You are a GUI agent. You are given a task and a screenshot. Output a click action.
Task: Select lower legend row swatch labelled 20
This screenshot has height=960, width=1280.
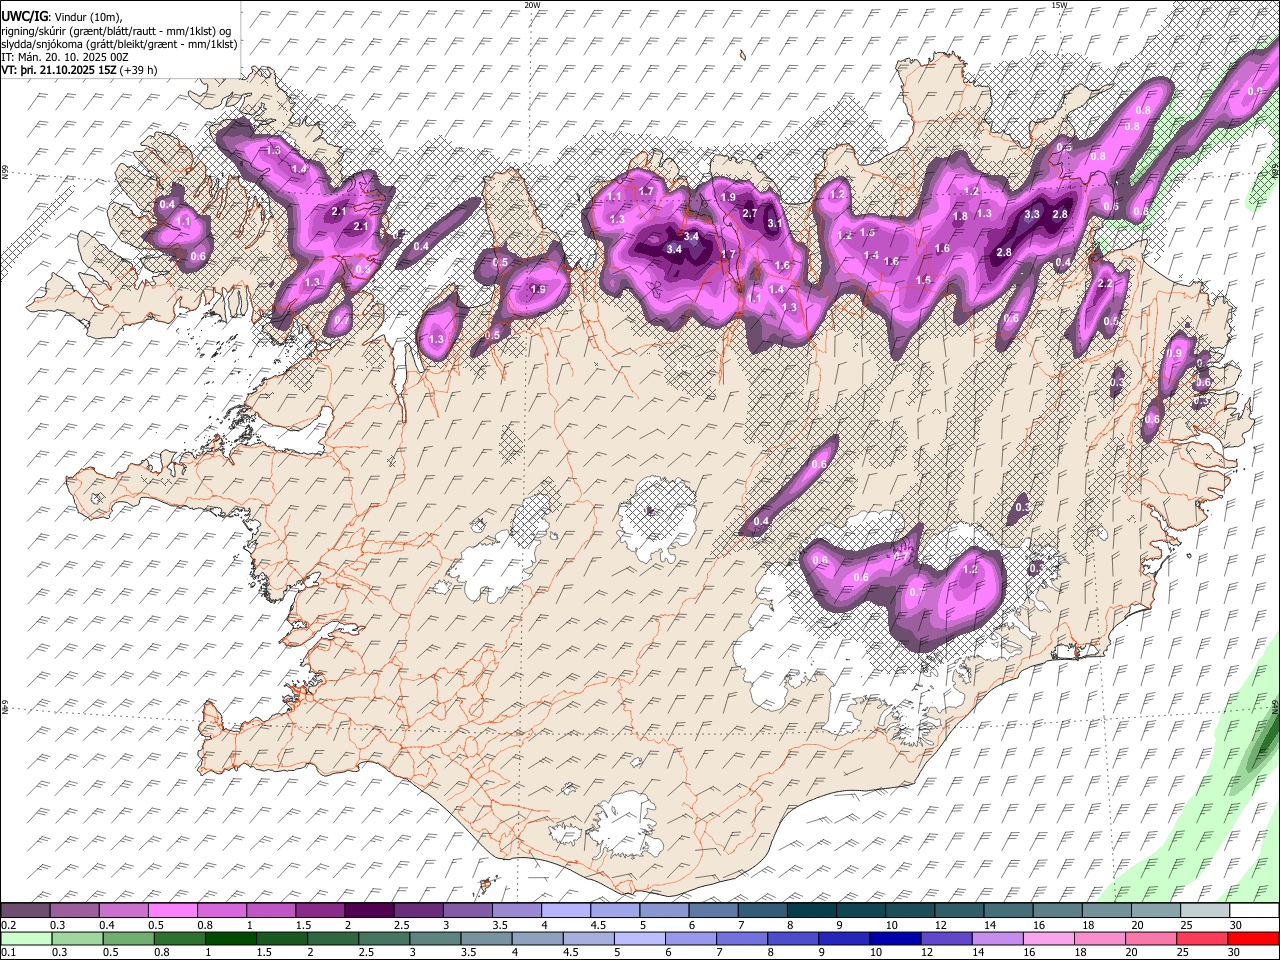pyautogui.click(x=1151, y=938)
